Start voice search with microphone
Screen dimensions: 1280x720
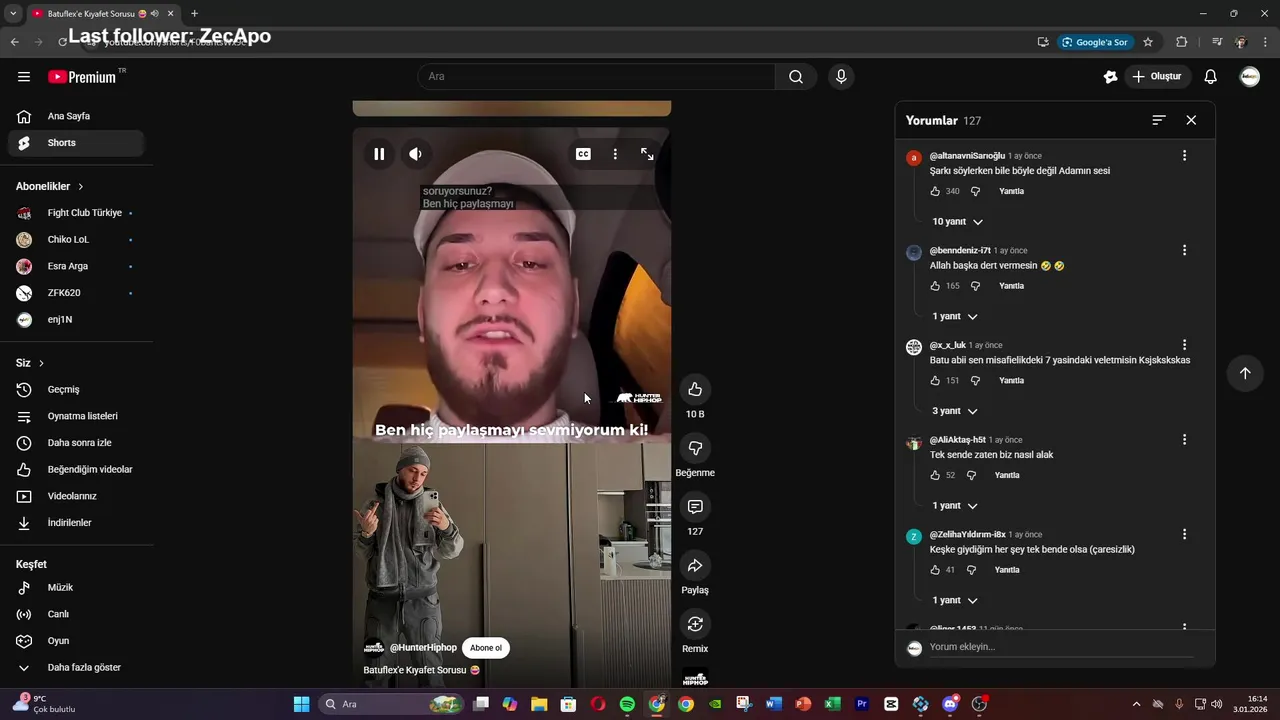tap(841, 77)
